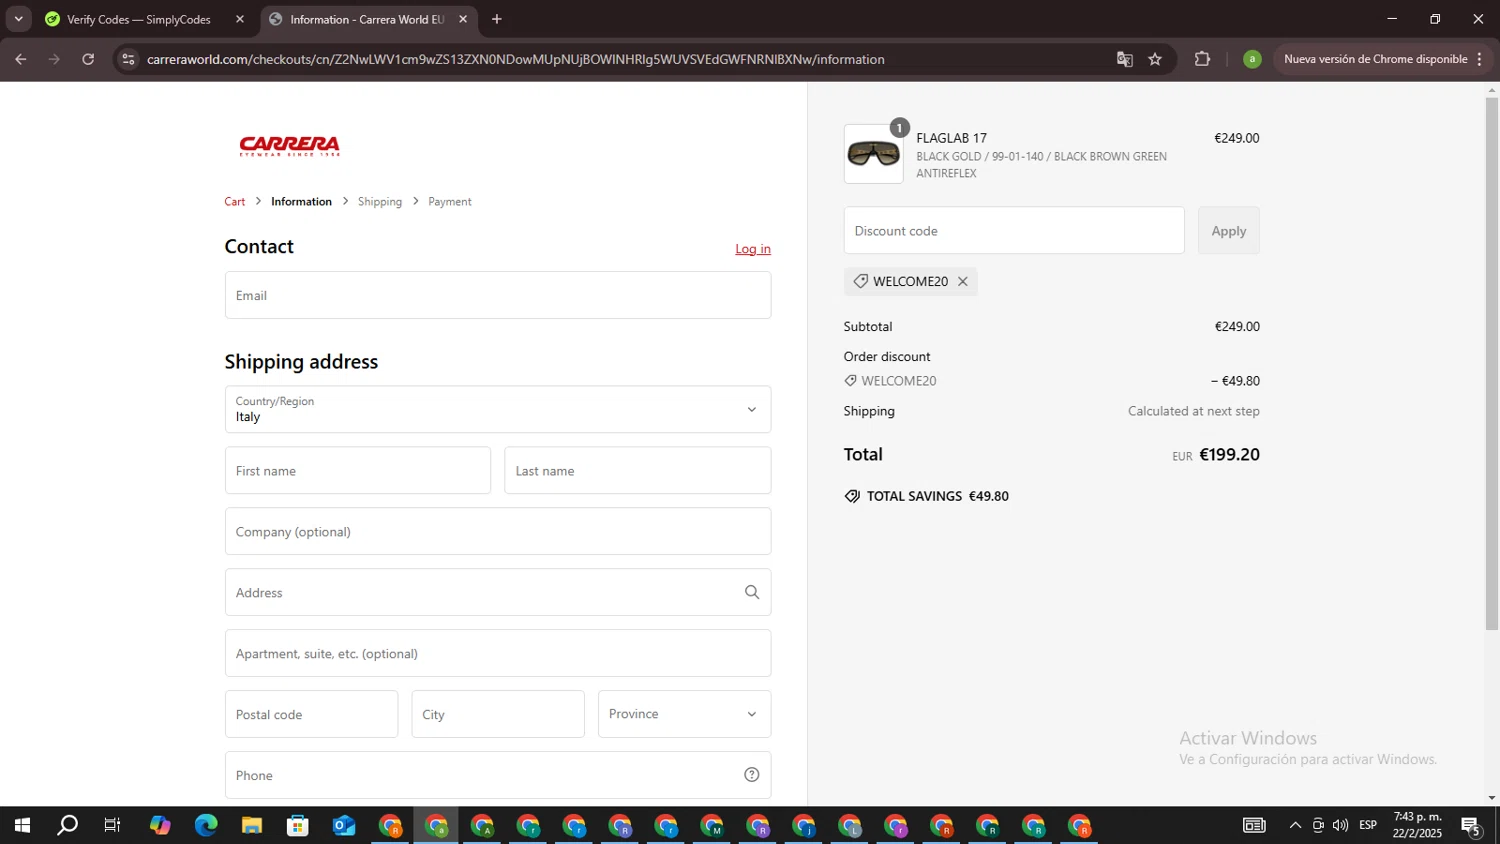The width and height of the screenshot is (1500, 844).
Task: Open File Explorer from the taskbar
Action: coord(252,826)
